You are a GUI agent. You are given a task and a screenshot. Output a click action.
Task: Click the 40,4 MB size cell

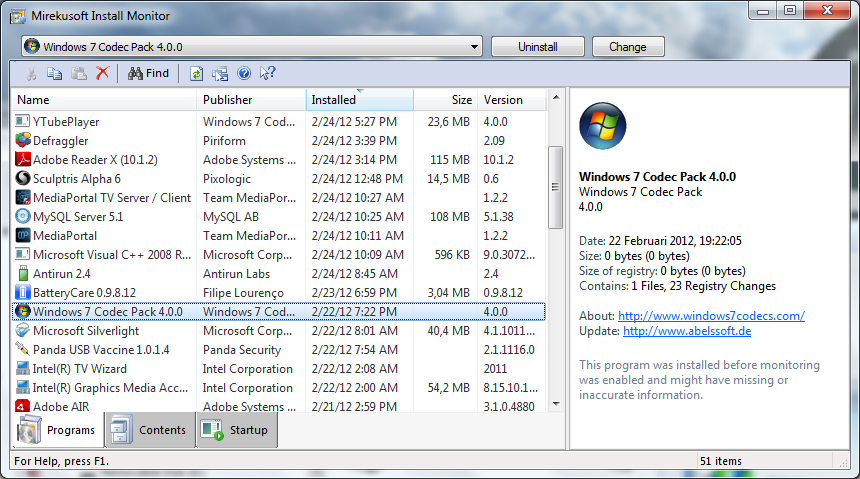click(x=449, y=331)
